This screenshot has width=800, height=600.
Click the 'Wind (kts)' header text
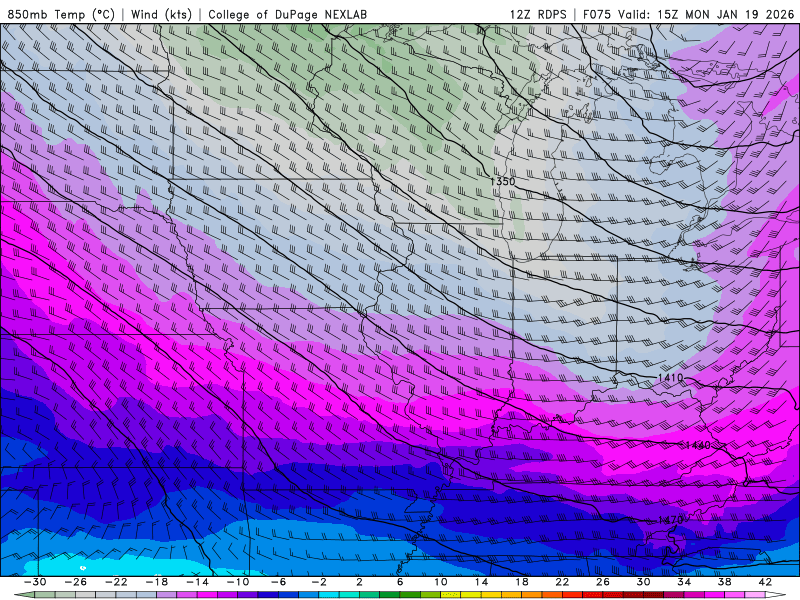pyautogui.click(x=161, y=14)
